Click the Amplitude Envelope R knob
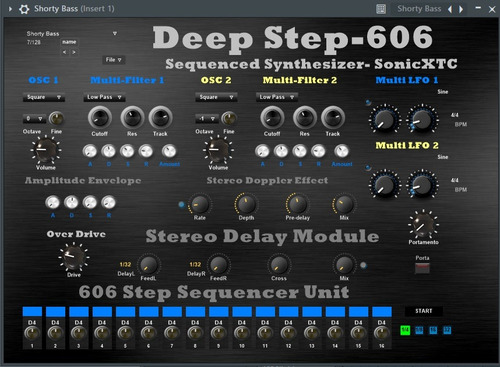The image size is (500, 367). tap(108, 202)
